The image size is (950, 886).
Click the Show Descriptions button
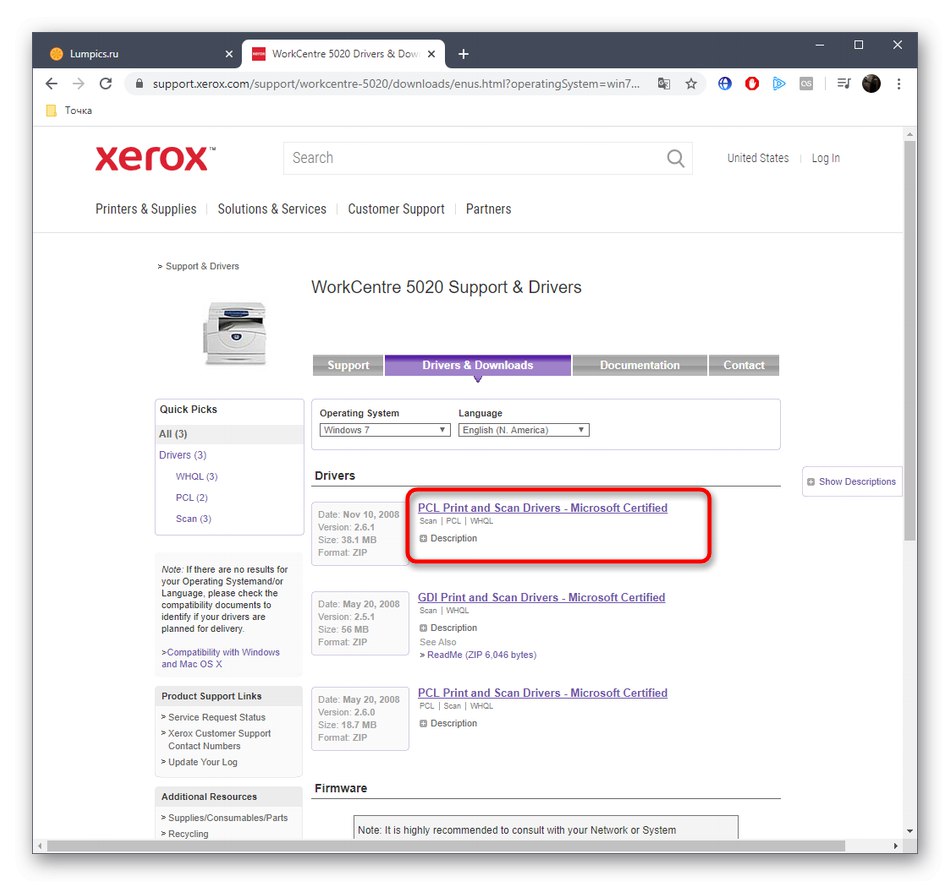coord(851,481)
